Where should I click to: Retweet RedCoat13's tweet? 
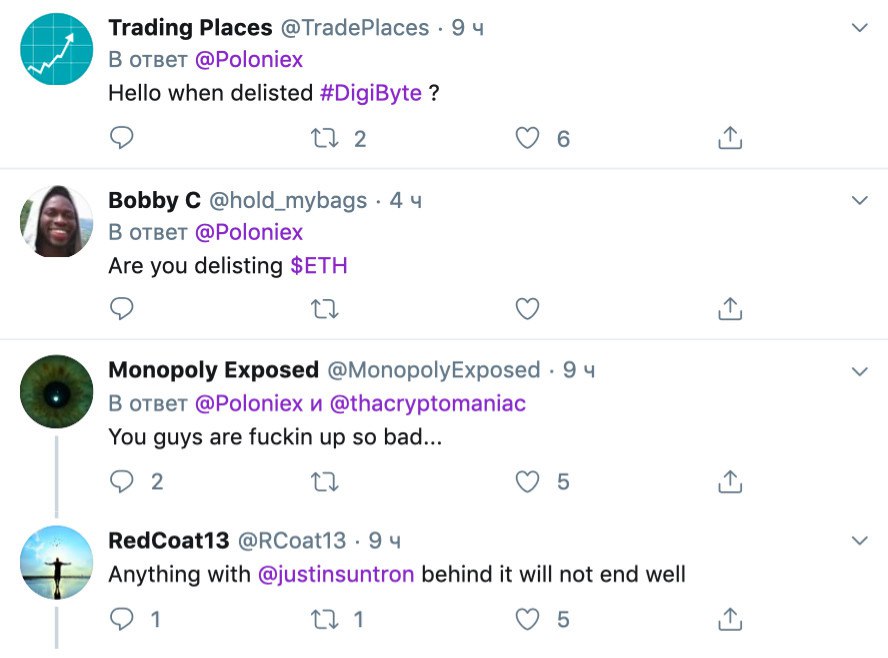coord(325,620)
